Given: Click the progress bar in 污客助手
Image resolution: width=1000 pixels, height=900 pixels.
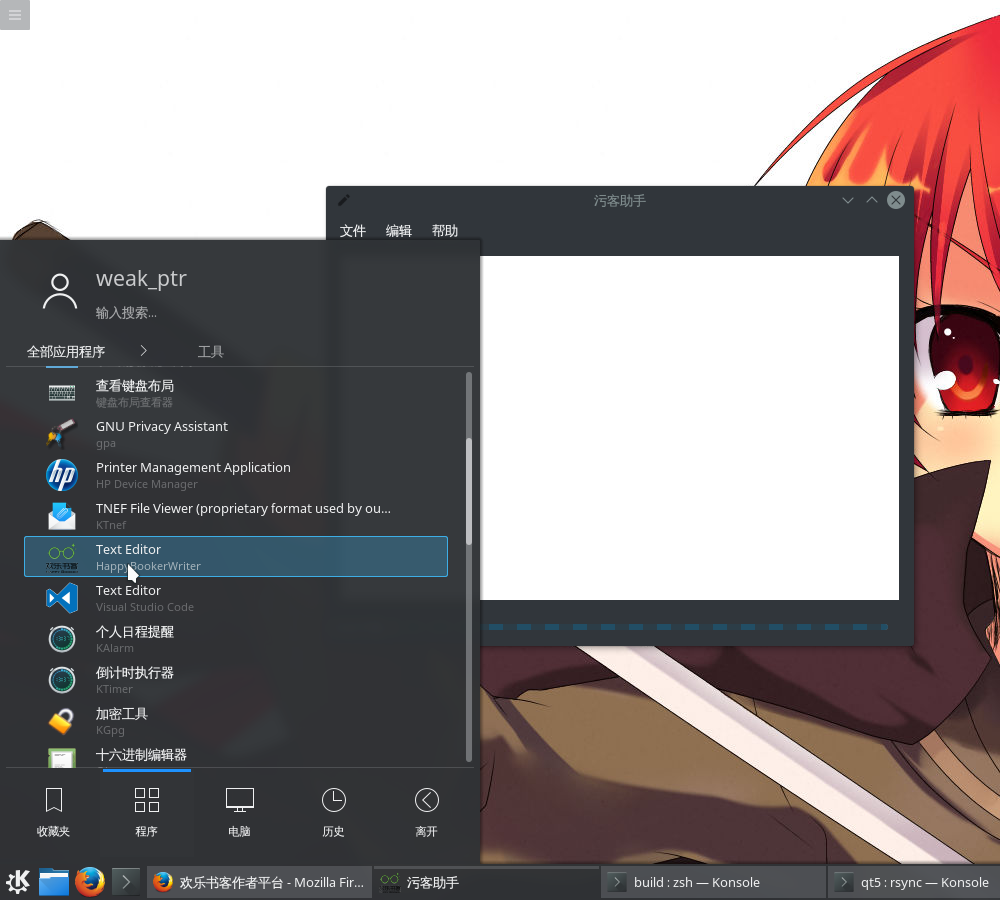Looking at the screenshot, I should coord(684,627).
